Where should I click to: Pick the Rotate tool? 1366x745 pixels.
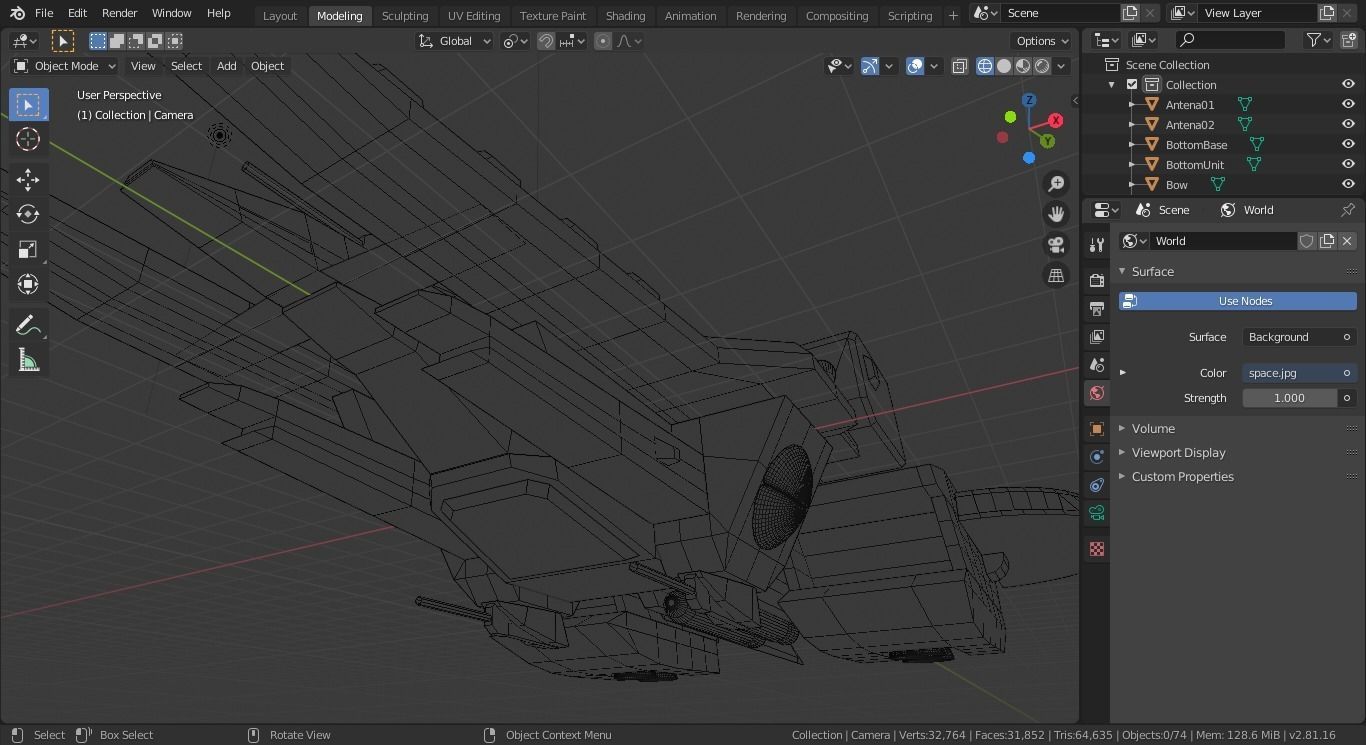click(28, 214)
